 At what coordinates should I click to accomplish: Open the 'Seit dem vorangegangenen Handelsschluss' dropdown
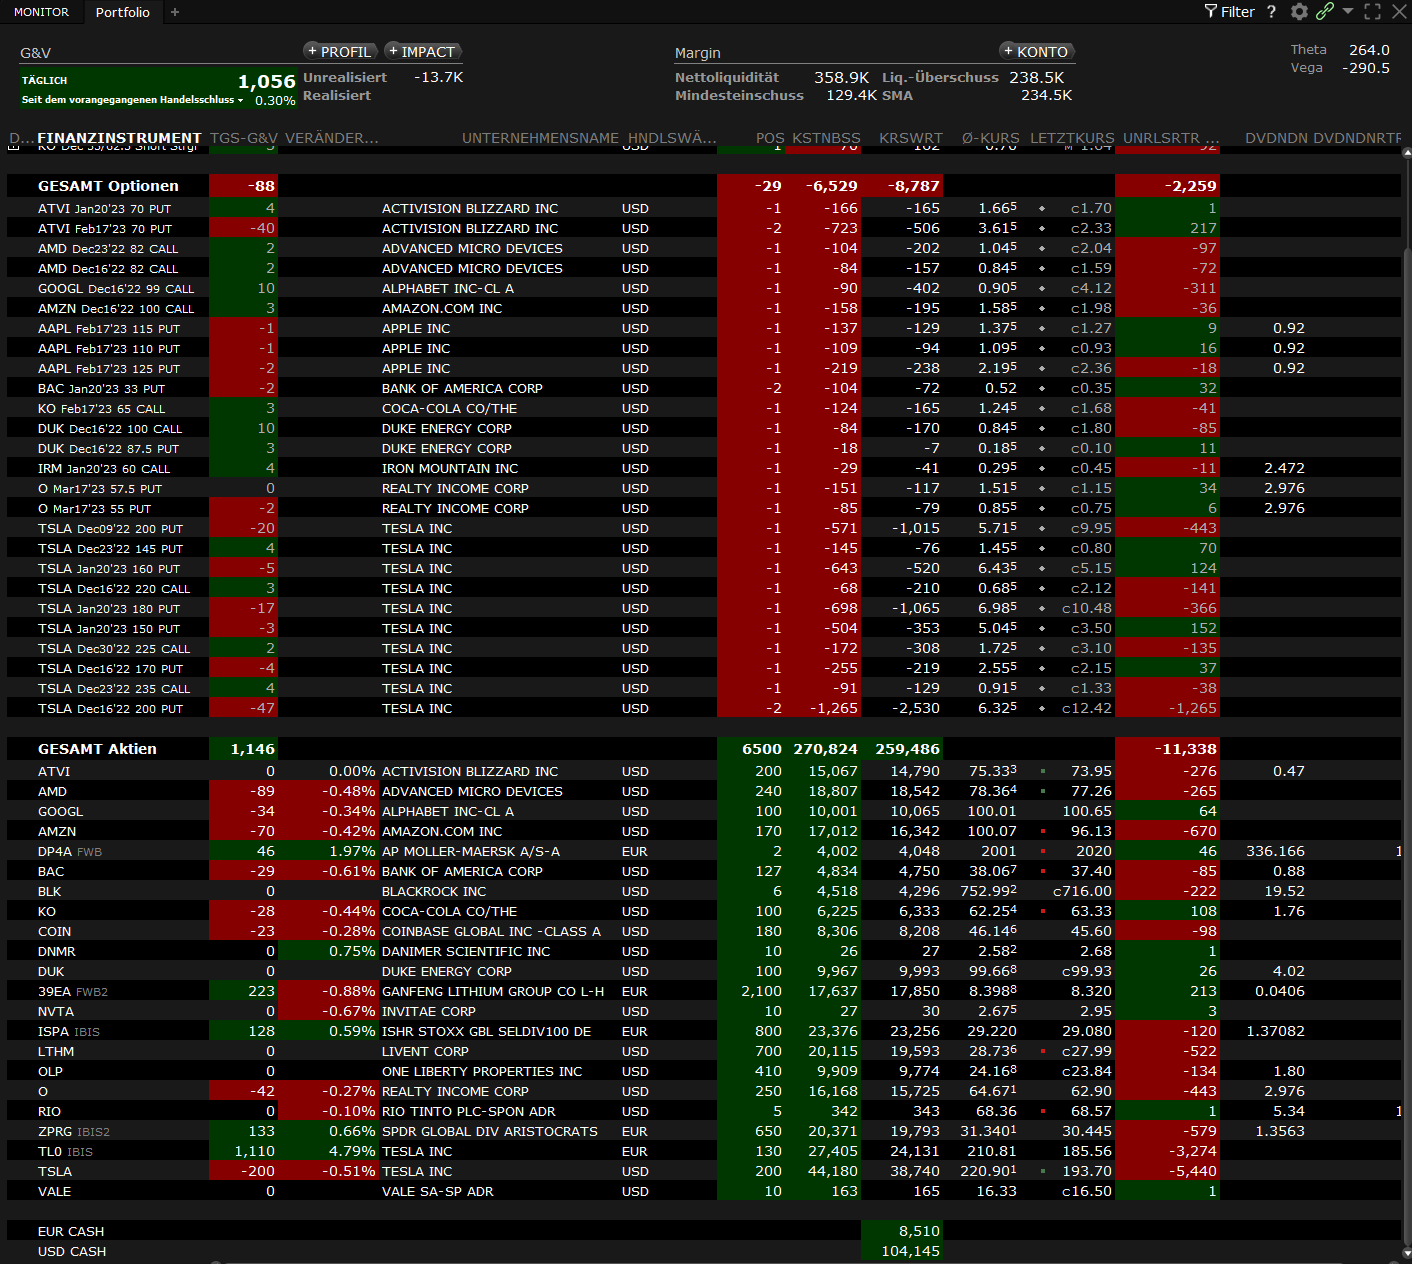click(132, 100)
